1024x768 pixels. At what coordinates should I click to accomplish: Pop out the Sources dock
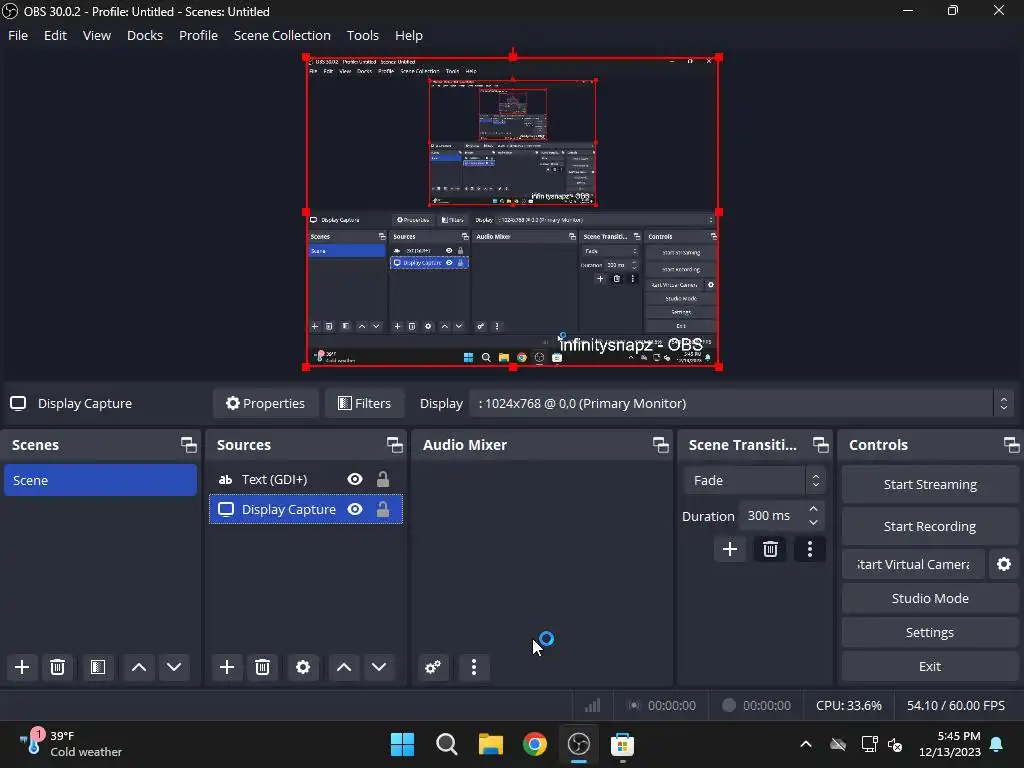394,445
